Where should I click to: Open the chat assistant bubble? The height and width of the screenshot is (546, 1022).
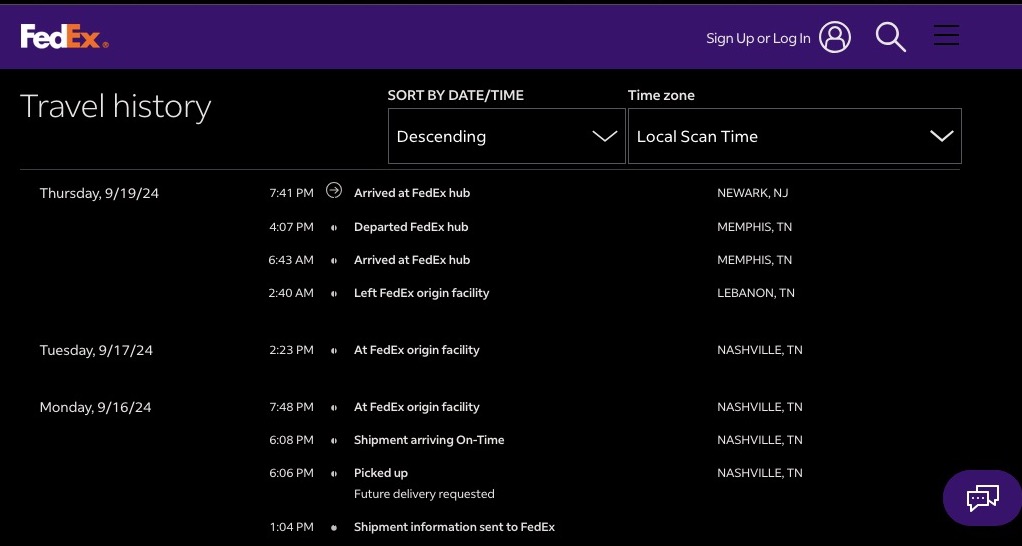pyautogui.click(x=982, y=497)
